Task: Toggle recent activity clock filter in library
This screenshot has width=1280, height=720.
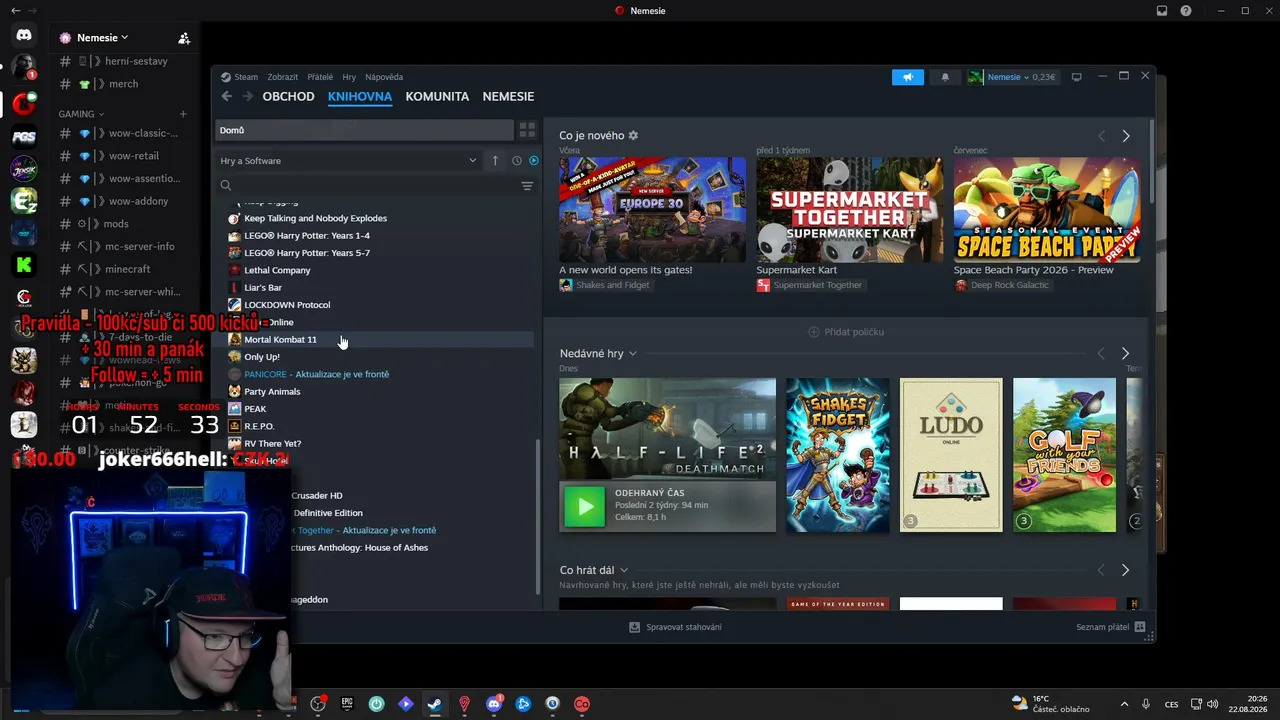Action: tap(517, 160)
